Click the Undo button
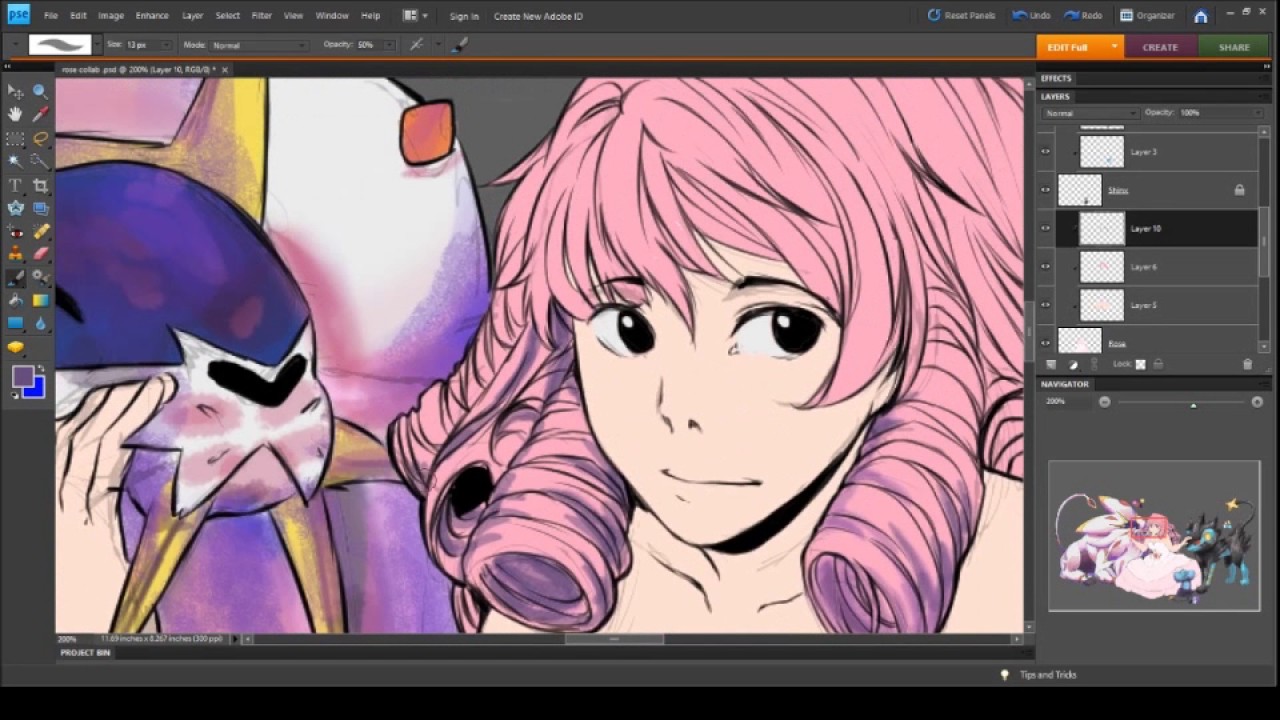The width and height of the screenshot is (1280, 720). click(1031, 16)
